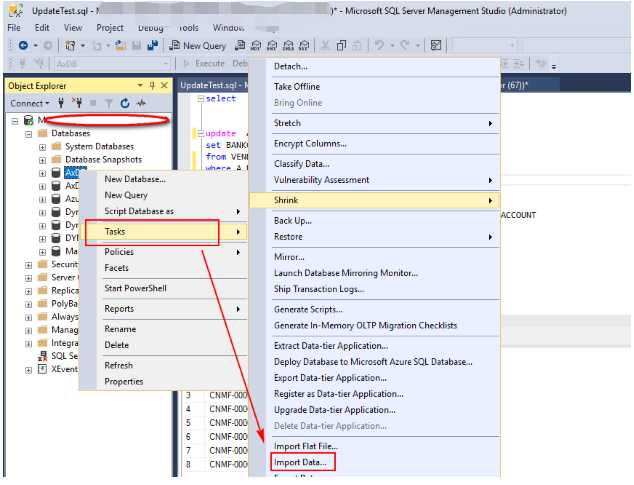Click the SQL Server Agent icon in the tree

[42, 356]
